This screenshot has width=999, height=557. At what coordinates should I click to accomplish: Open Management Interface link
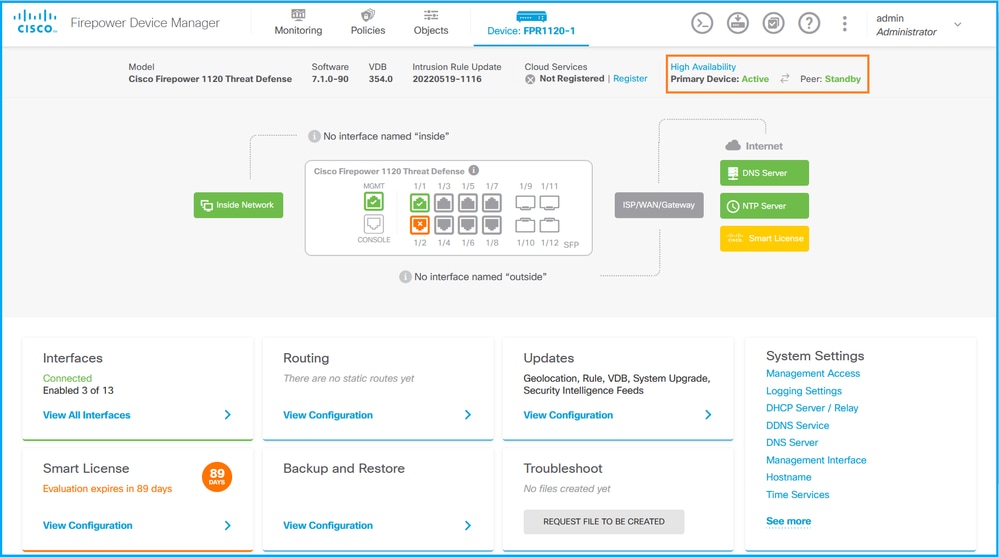click(816, 459)
